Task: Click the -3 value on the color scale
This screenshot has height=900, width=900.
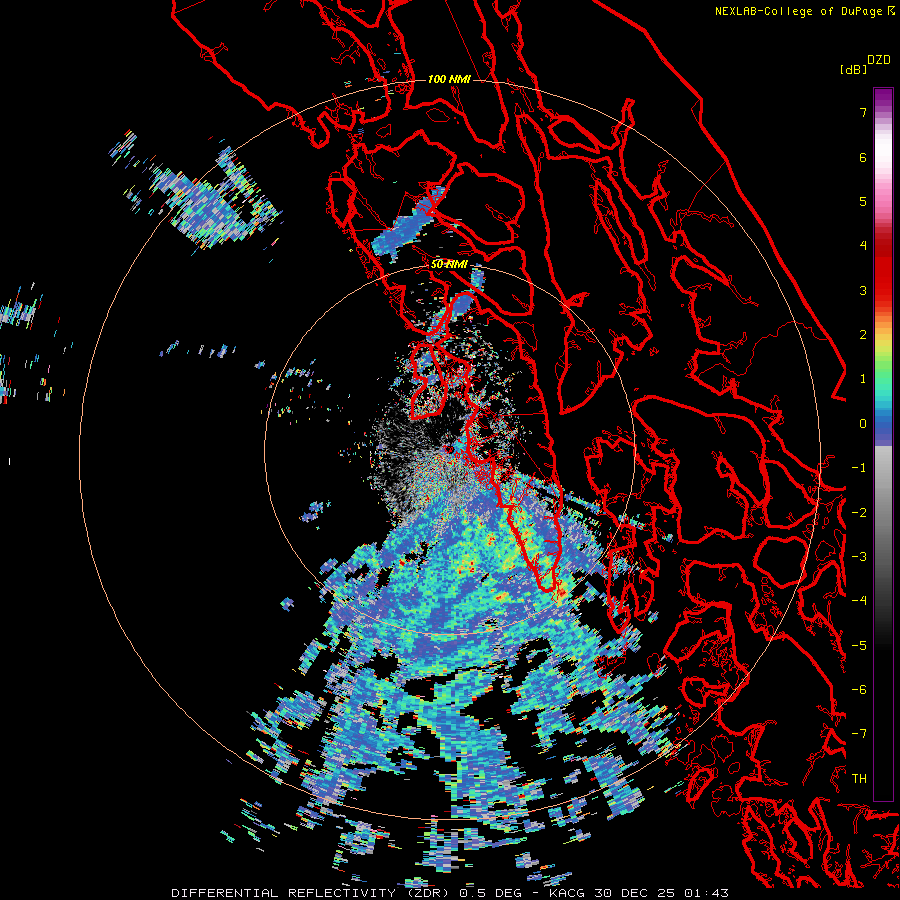Action: [x=859, y=557]
